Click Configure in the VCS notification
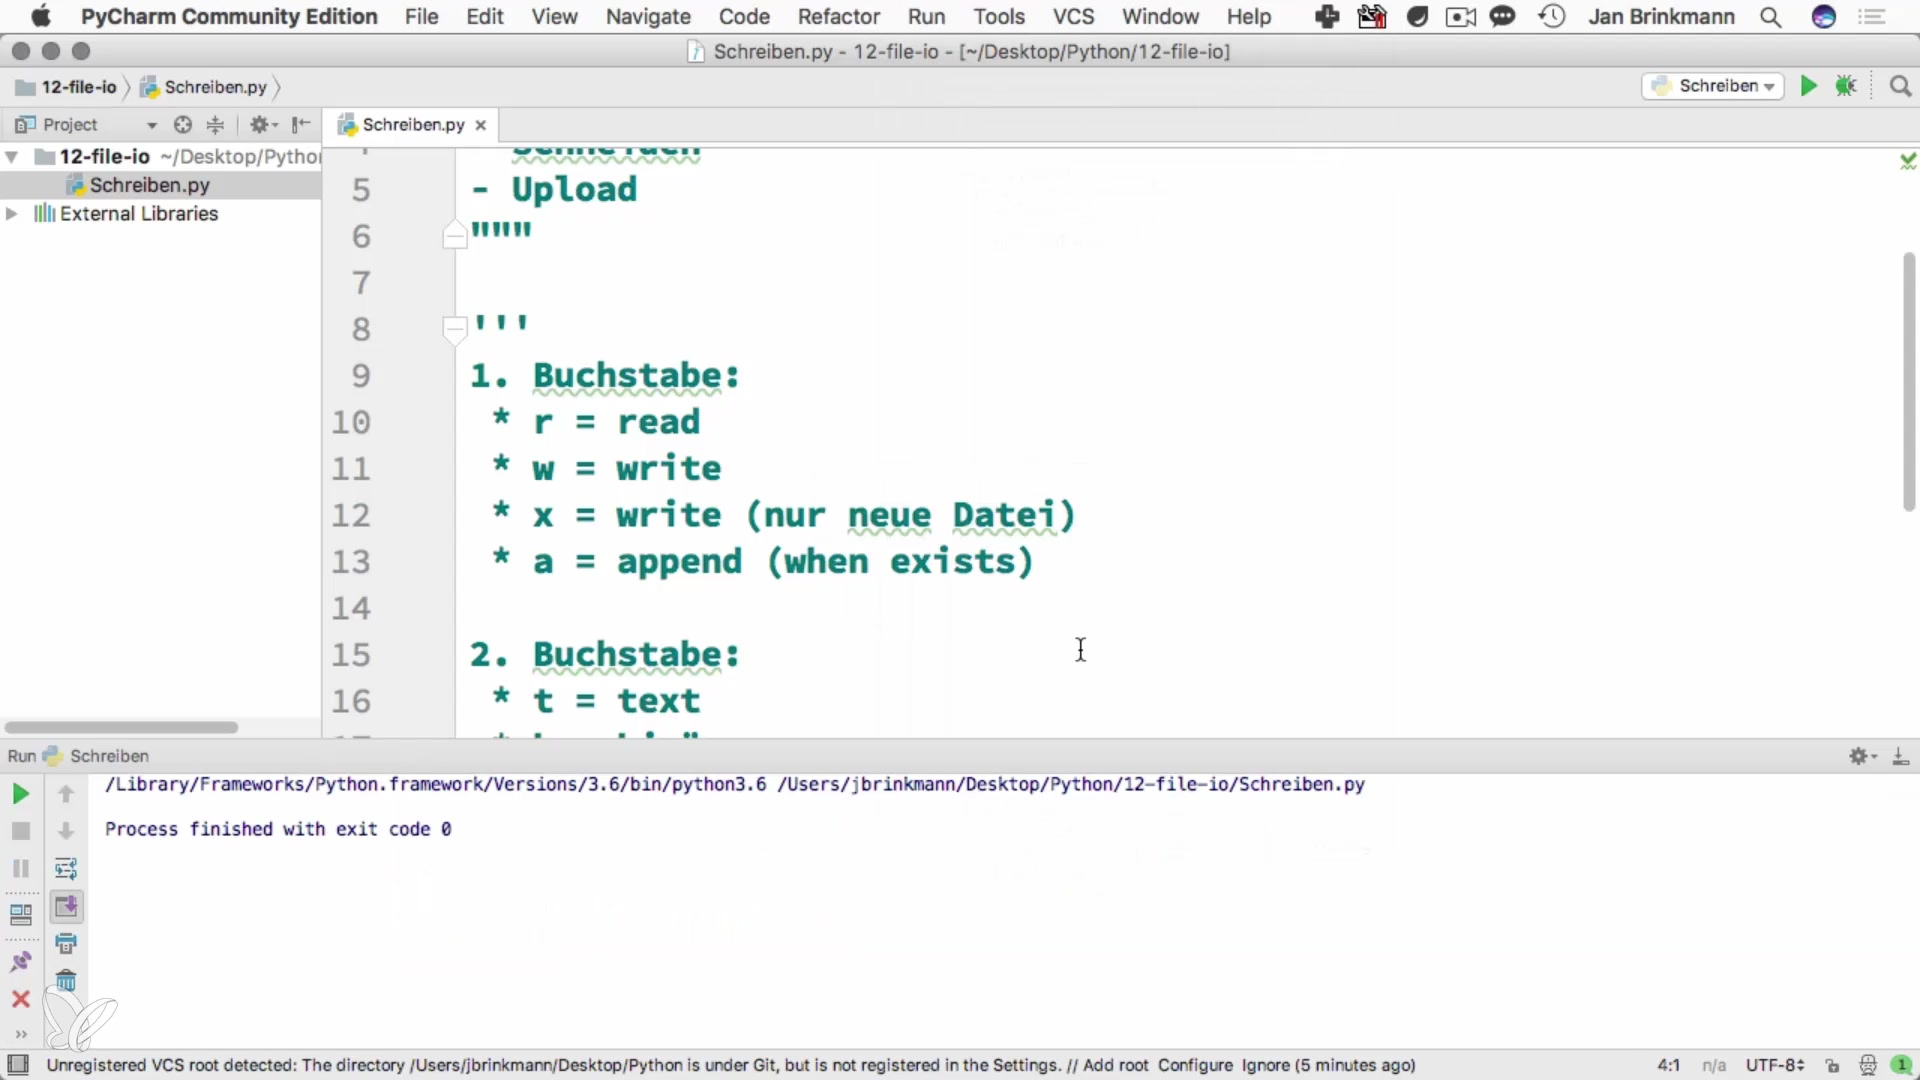Screen dimensions: 1920x1080 point(1195,1066)
